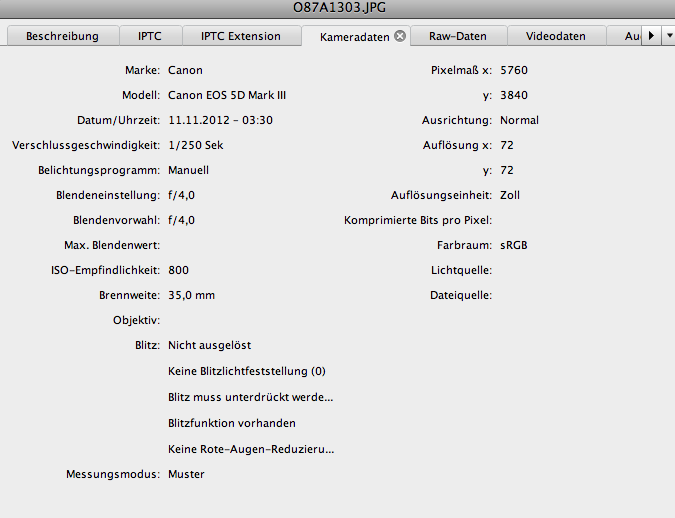The height and width of the screenshot is (518, 675).
Task: Switch to the Beschreibung tab
Action: pos(62,36)
